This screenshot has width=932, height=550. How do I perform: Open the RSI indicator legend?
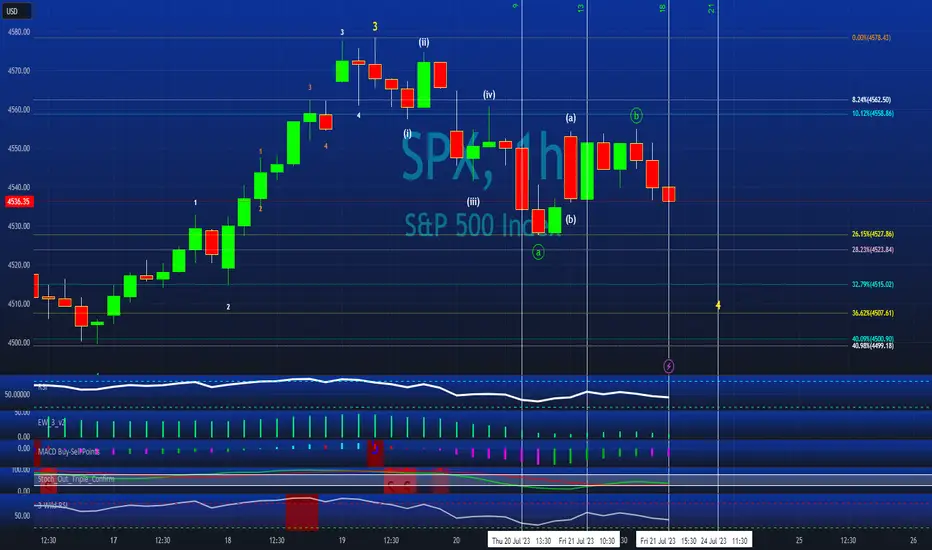42,387
